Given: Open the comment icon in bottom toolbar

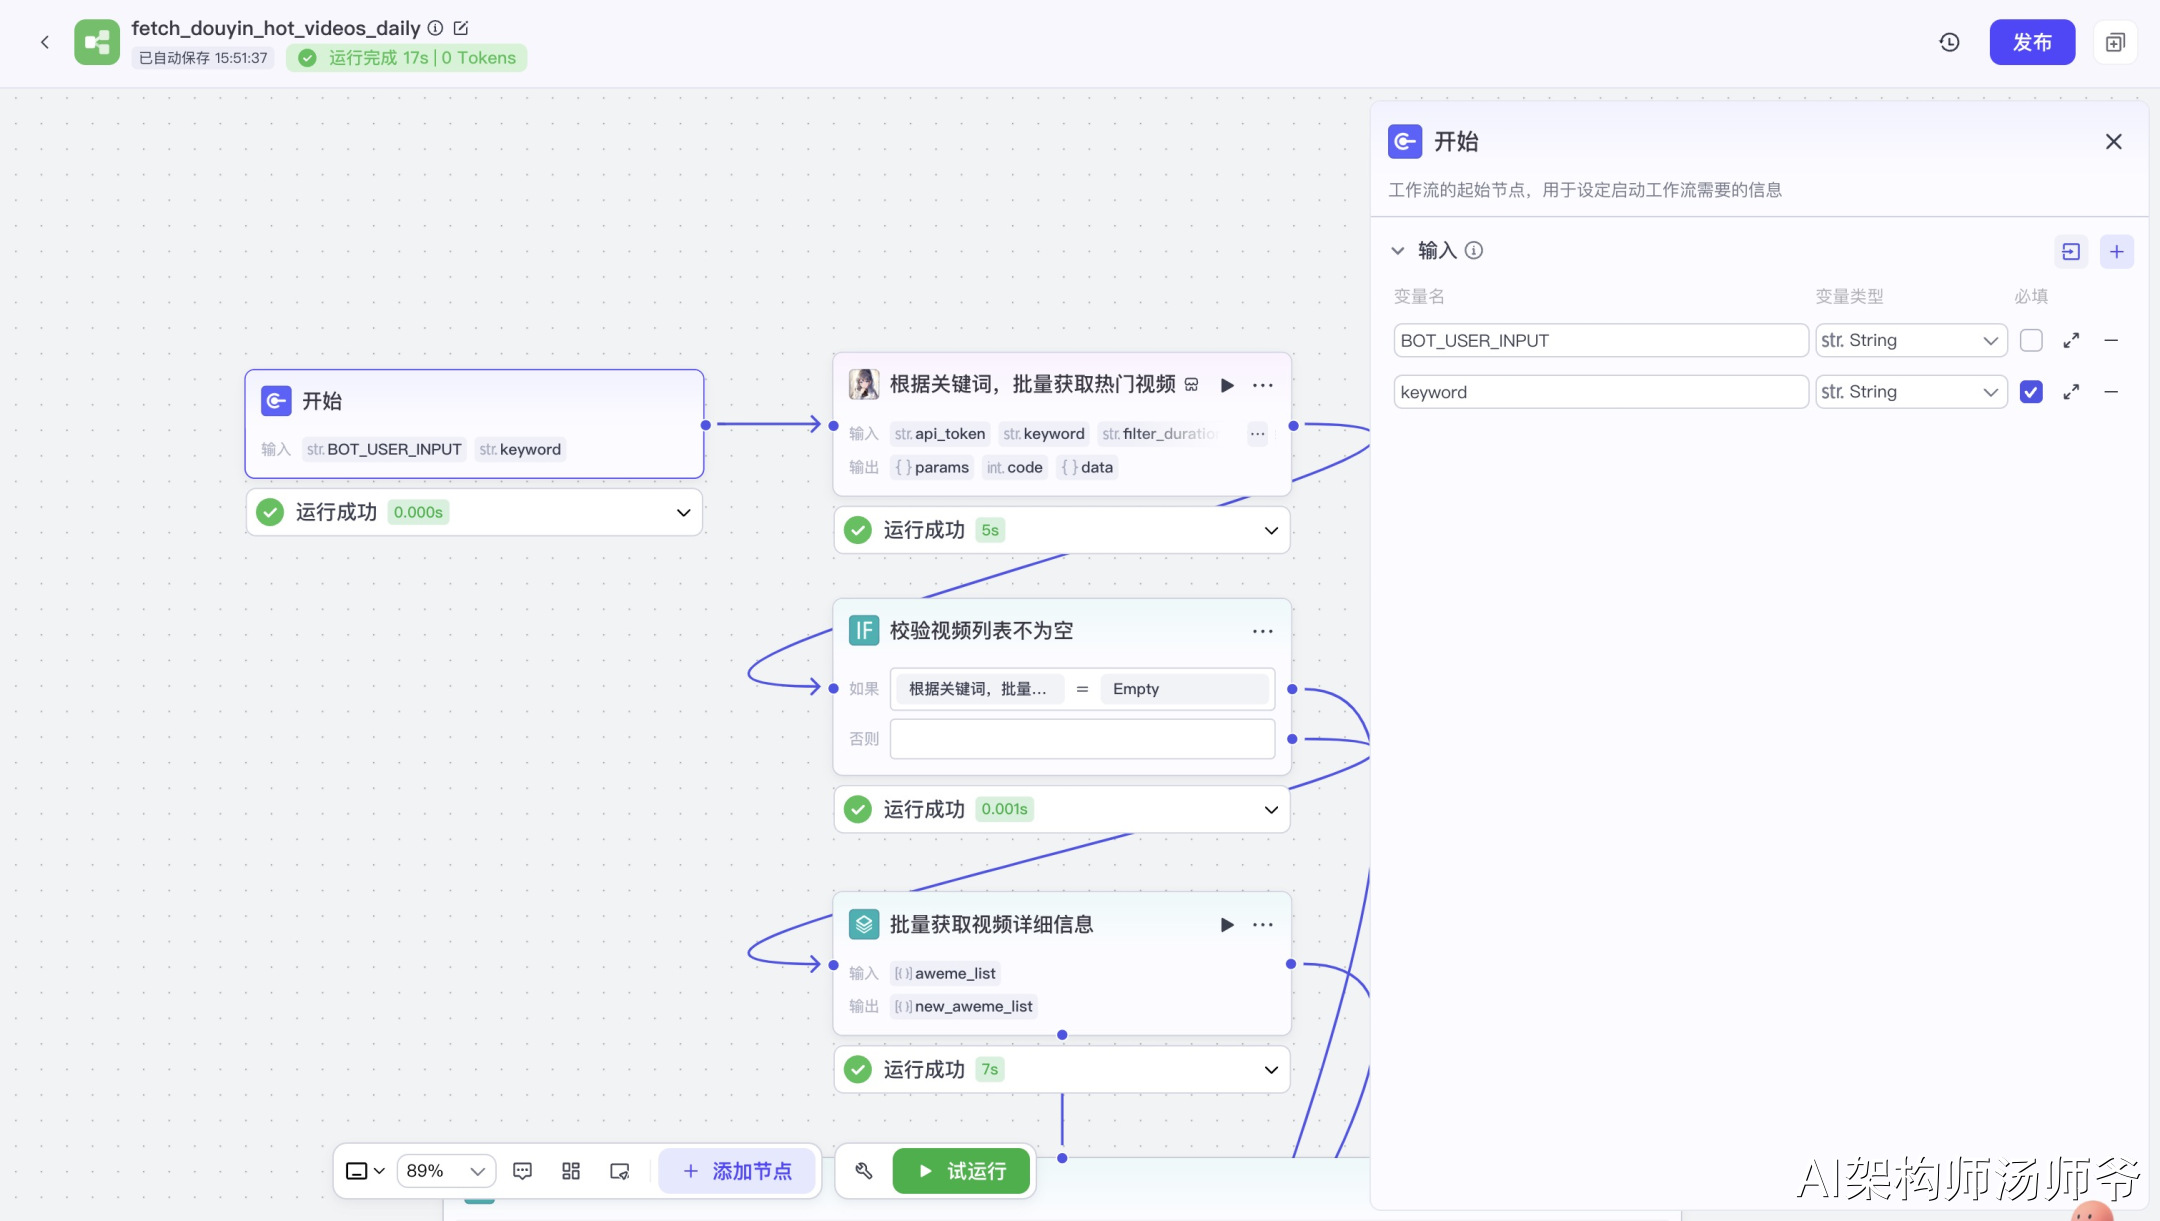Looking at the screenshot, I should (x=522, y=1171).
